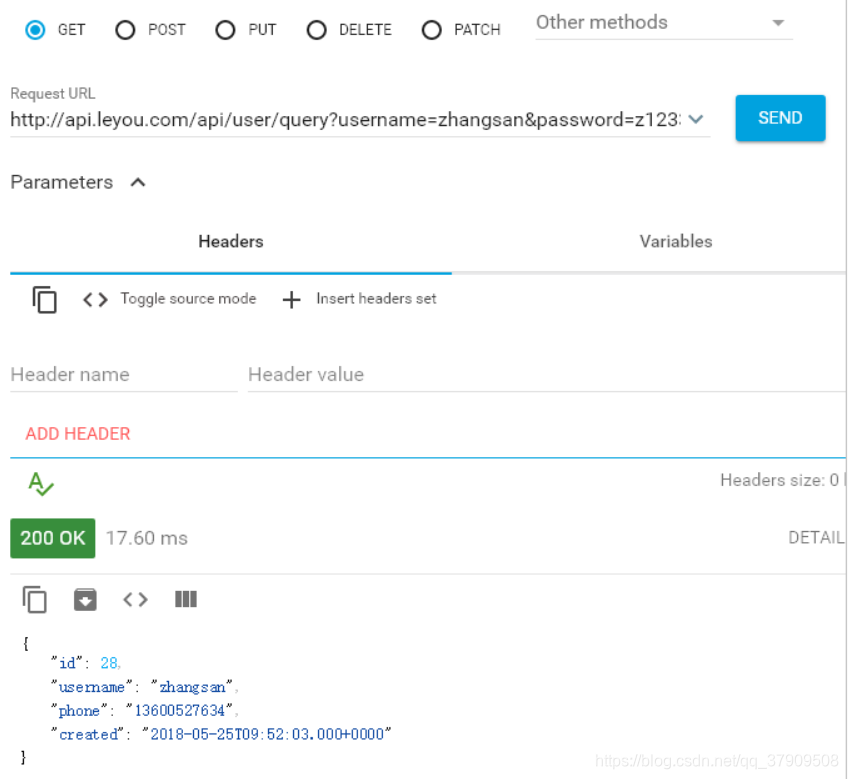Click the Toggle source mode label
The width and height of the screenshot is (848, 779).
click(188, 299)
